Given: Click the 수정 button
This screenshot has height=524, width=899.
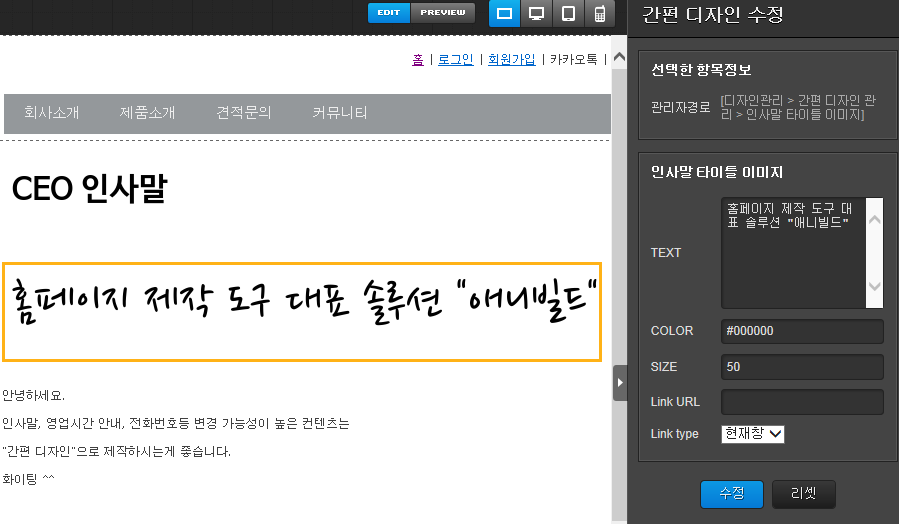Looking at the screenshot, I should pyautogui.click(x=732, y=494).
